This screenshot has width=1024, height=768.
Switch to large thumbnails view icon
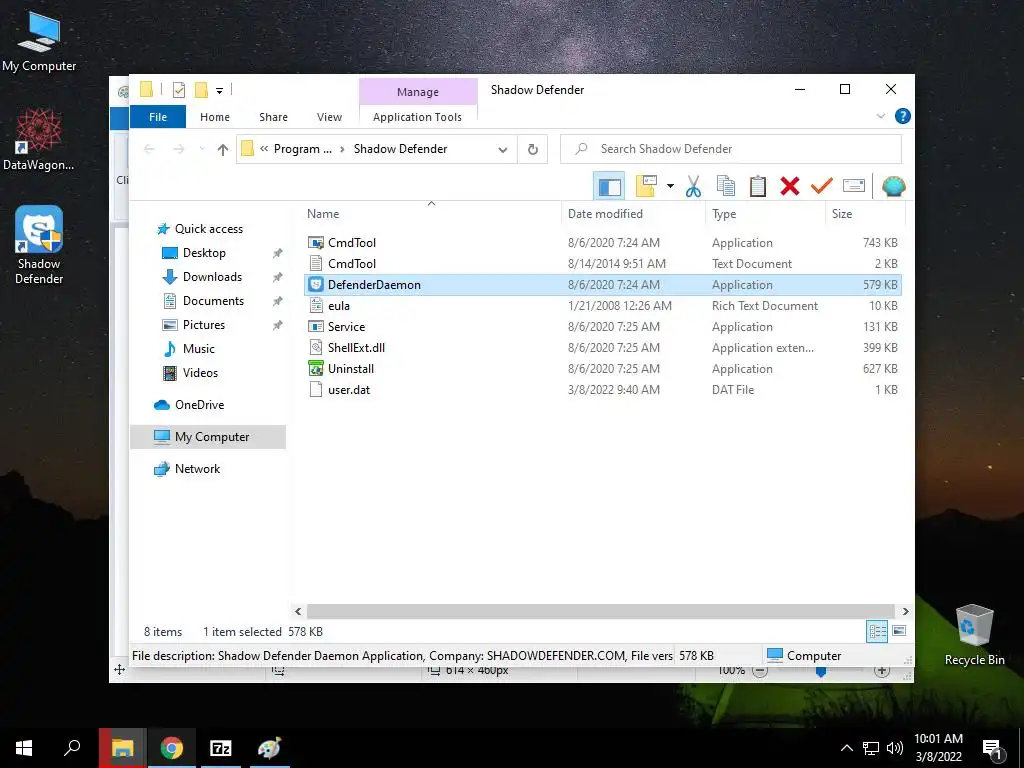[x=899, y=631]
